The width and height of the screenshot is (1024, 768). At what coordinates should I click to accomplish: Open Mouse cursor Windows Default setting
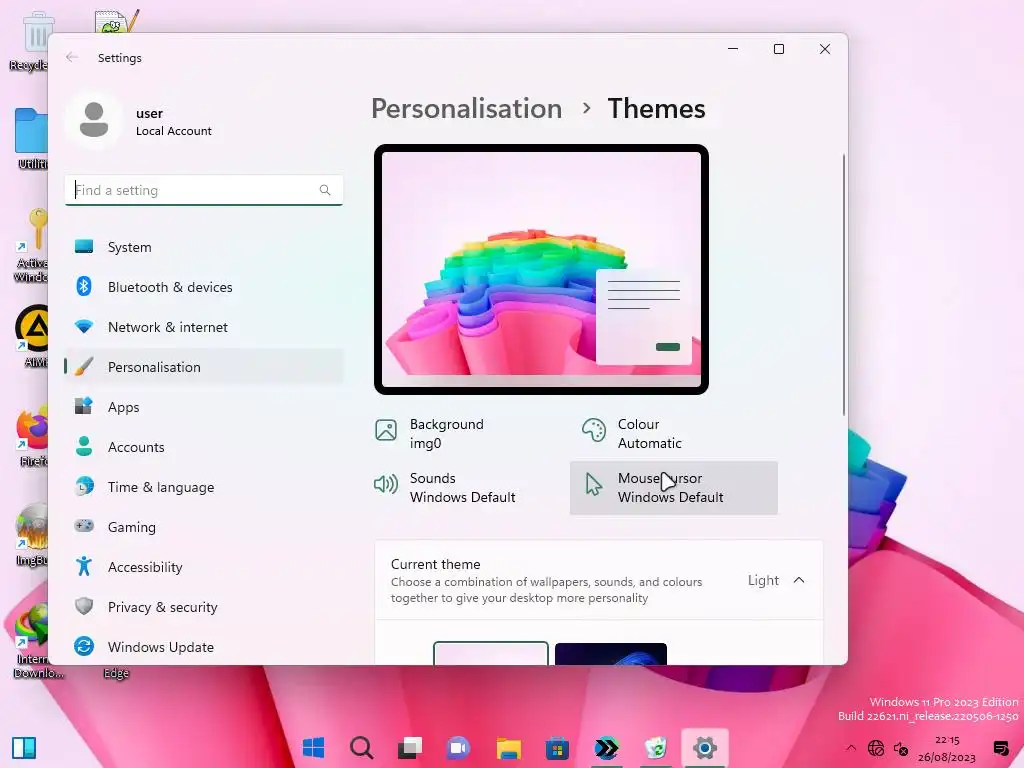[x=673, y=488]
